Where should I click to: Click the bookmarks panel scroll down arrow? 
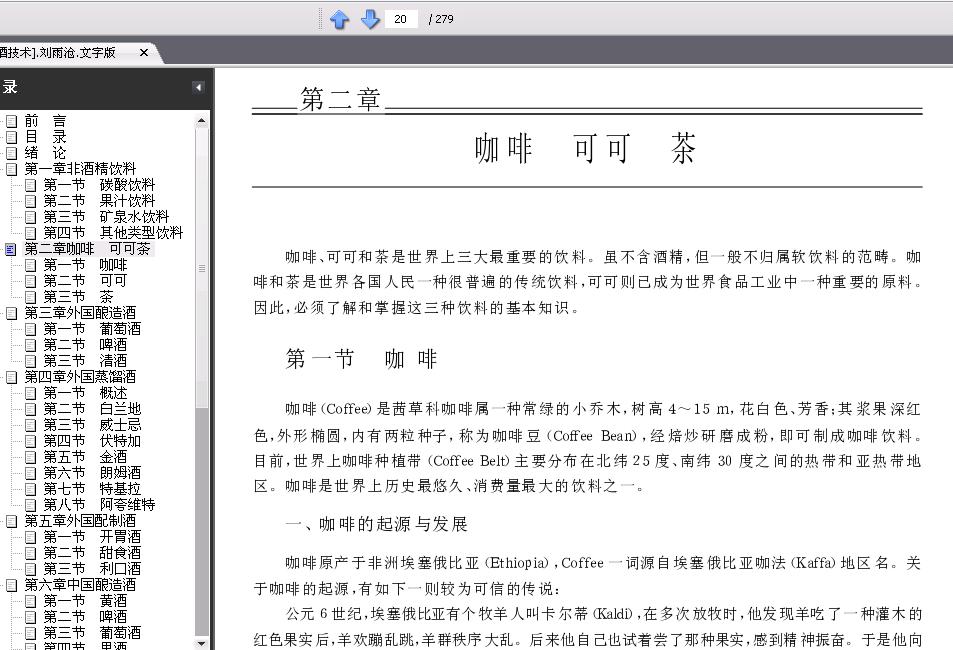[201, 643]
